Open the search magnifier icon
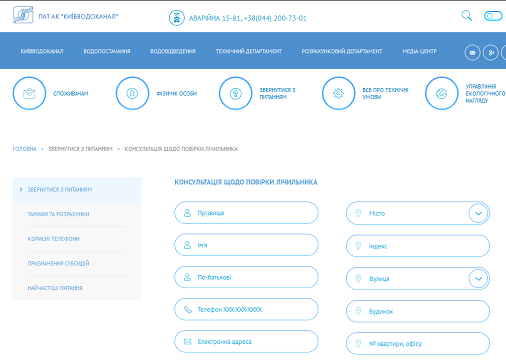The height and width of the screenshot is (364, 506). tap(467, 16)
